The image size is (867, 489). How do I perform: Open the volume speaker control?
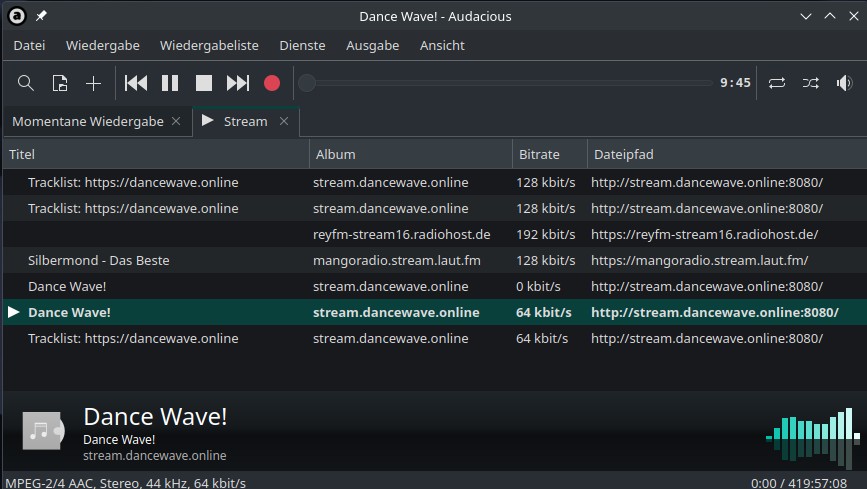pos(844,84)
